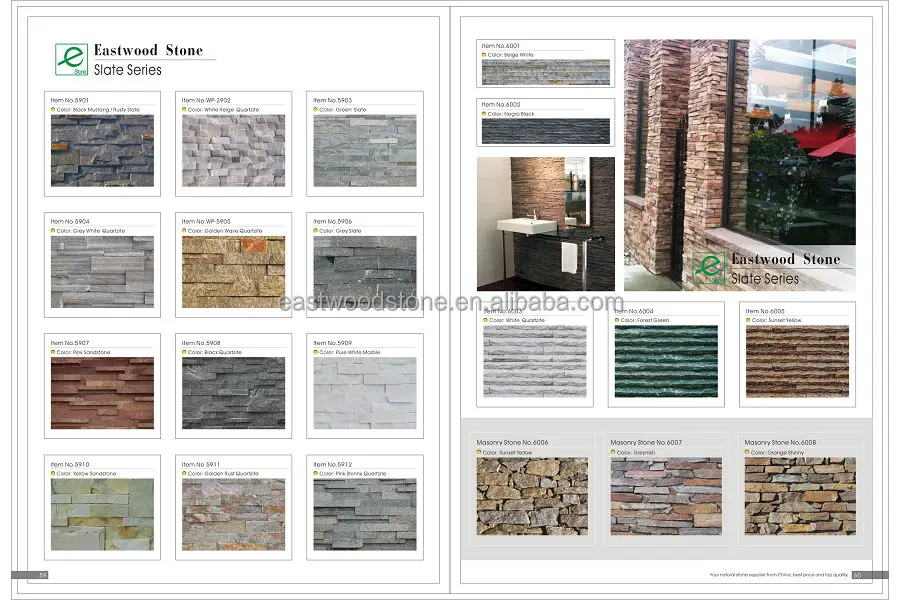Click the "Item No.6004" label
The image size is (900, 600).
634,311
